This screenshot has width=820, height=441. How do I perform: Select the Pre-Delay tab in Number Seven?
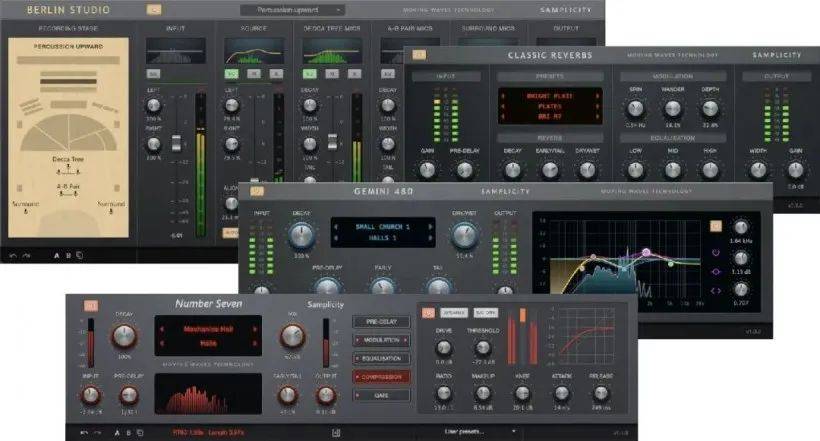[379, 322]
